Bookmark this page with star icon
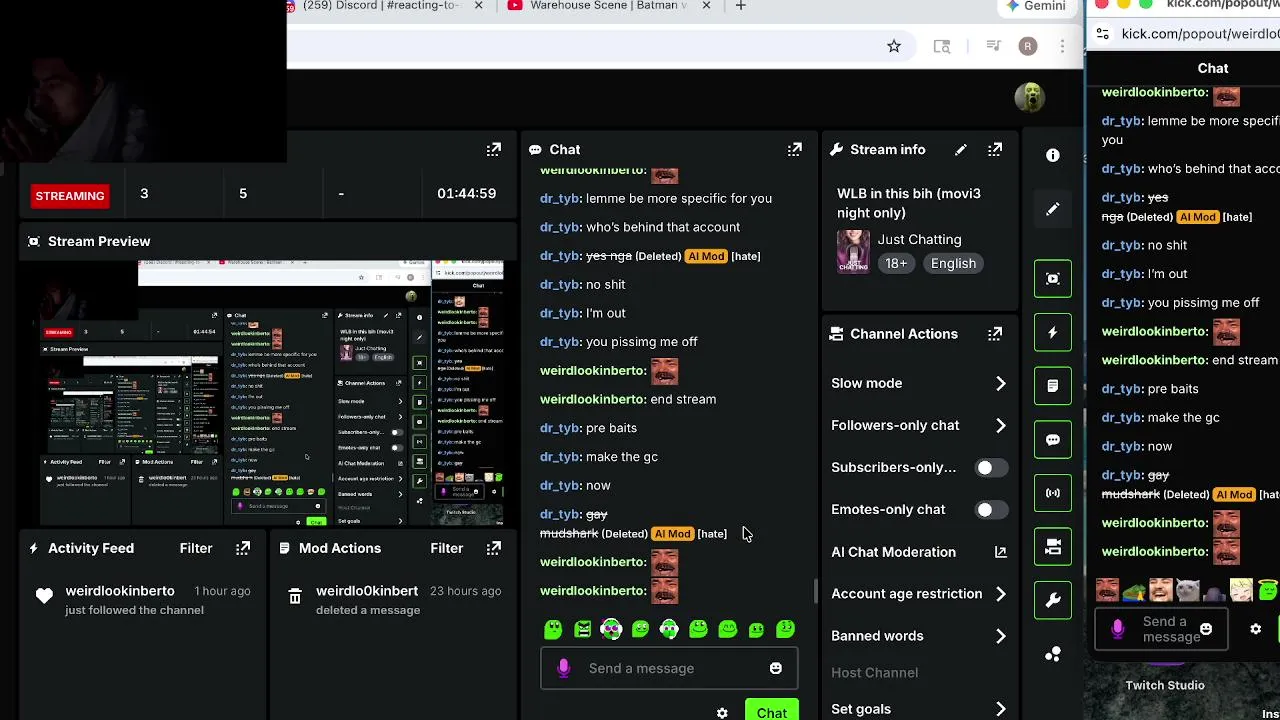 point(894,46)
